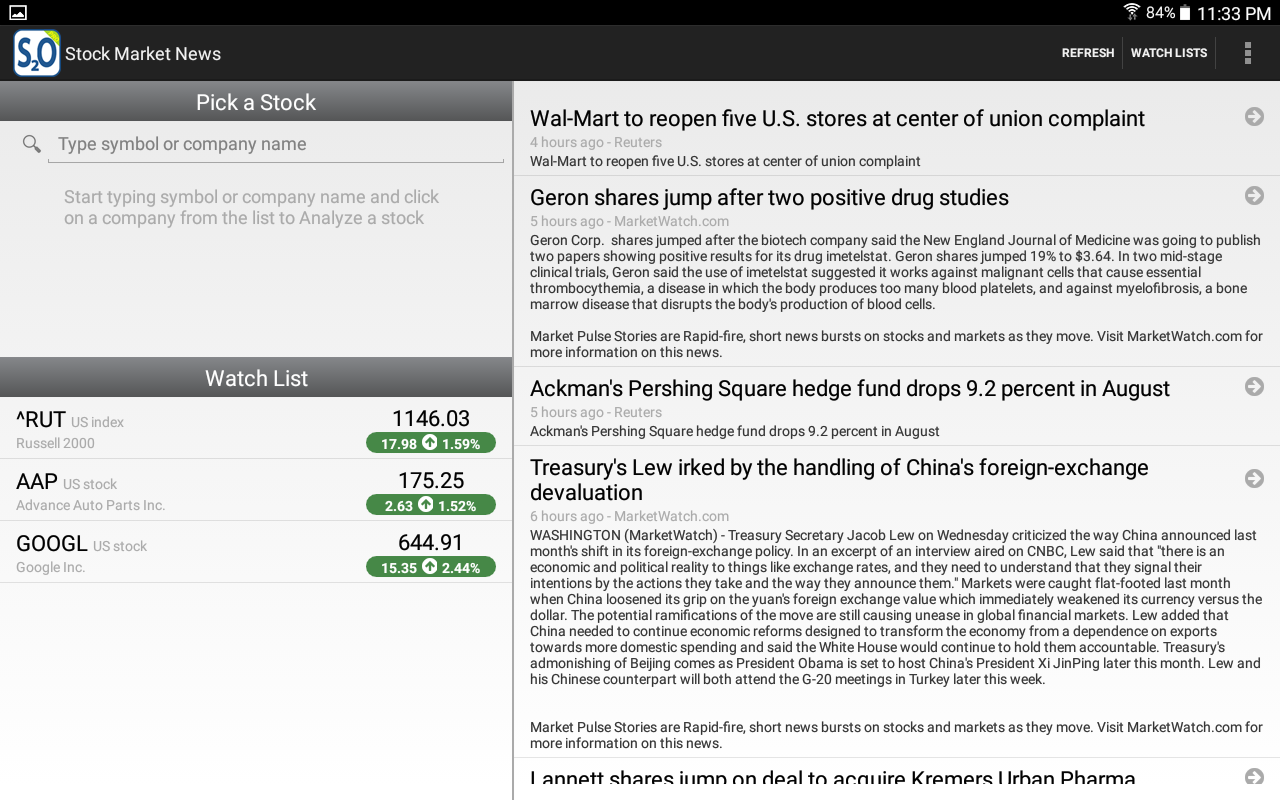The height and width of the screenshot is (800, 1280).
Task: Click the Pick a Stock header
Action: (x=256, y=102)
